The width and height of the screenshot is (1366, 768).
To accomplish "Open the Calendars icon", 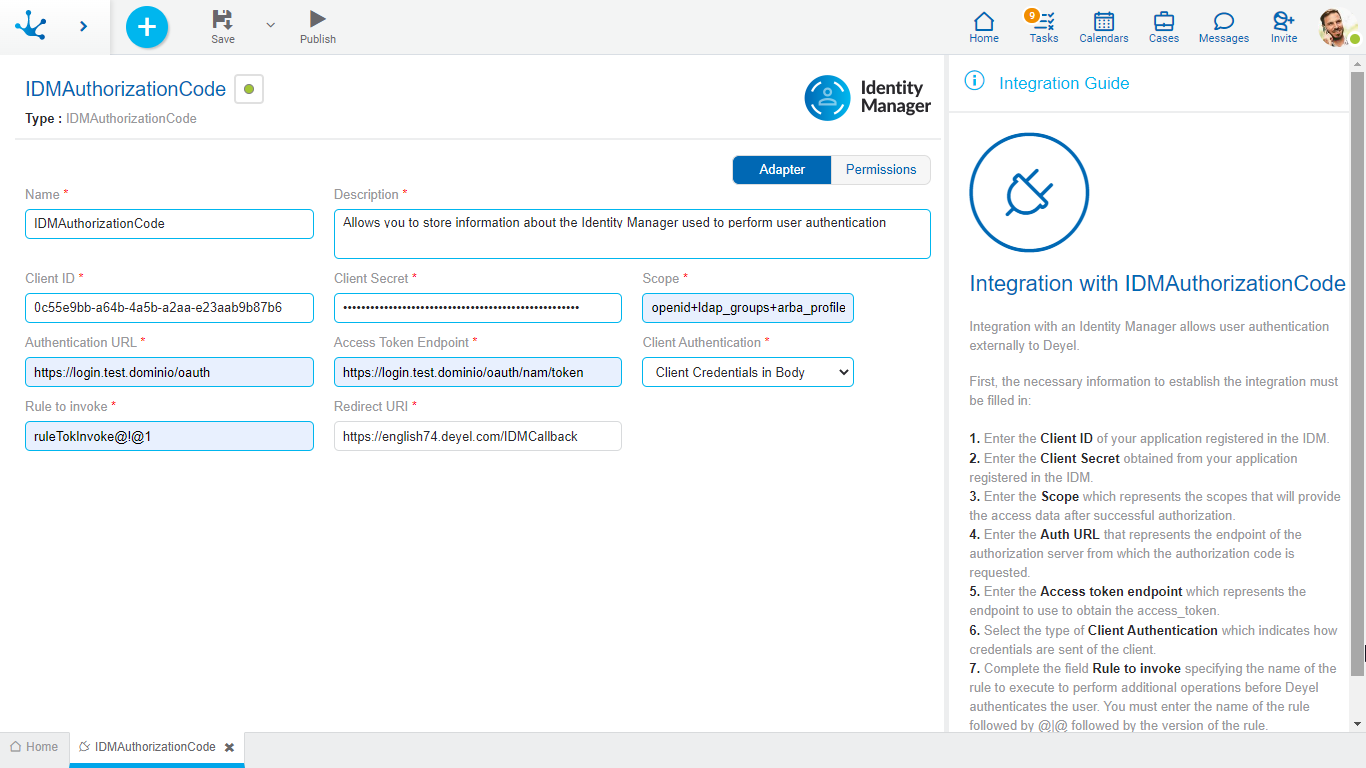I will [1104, 27].
